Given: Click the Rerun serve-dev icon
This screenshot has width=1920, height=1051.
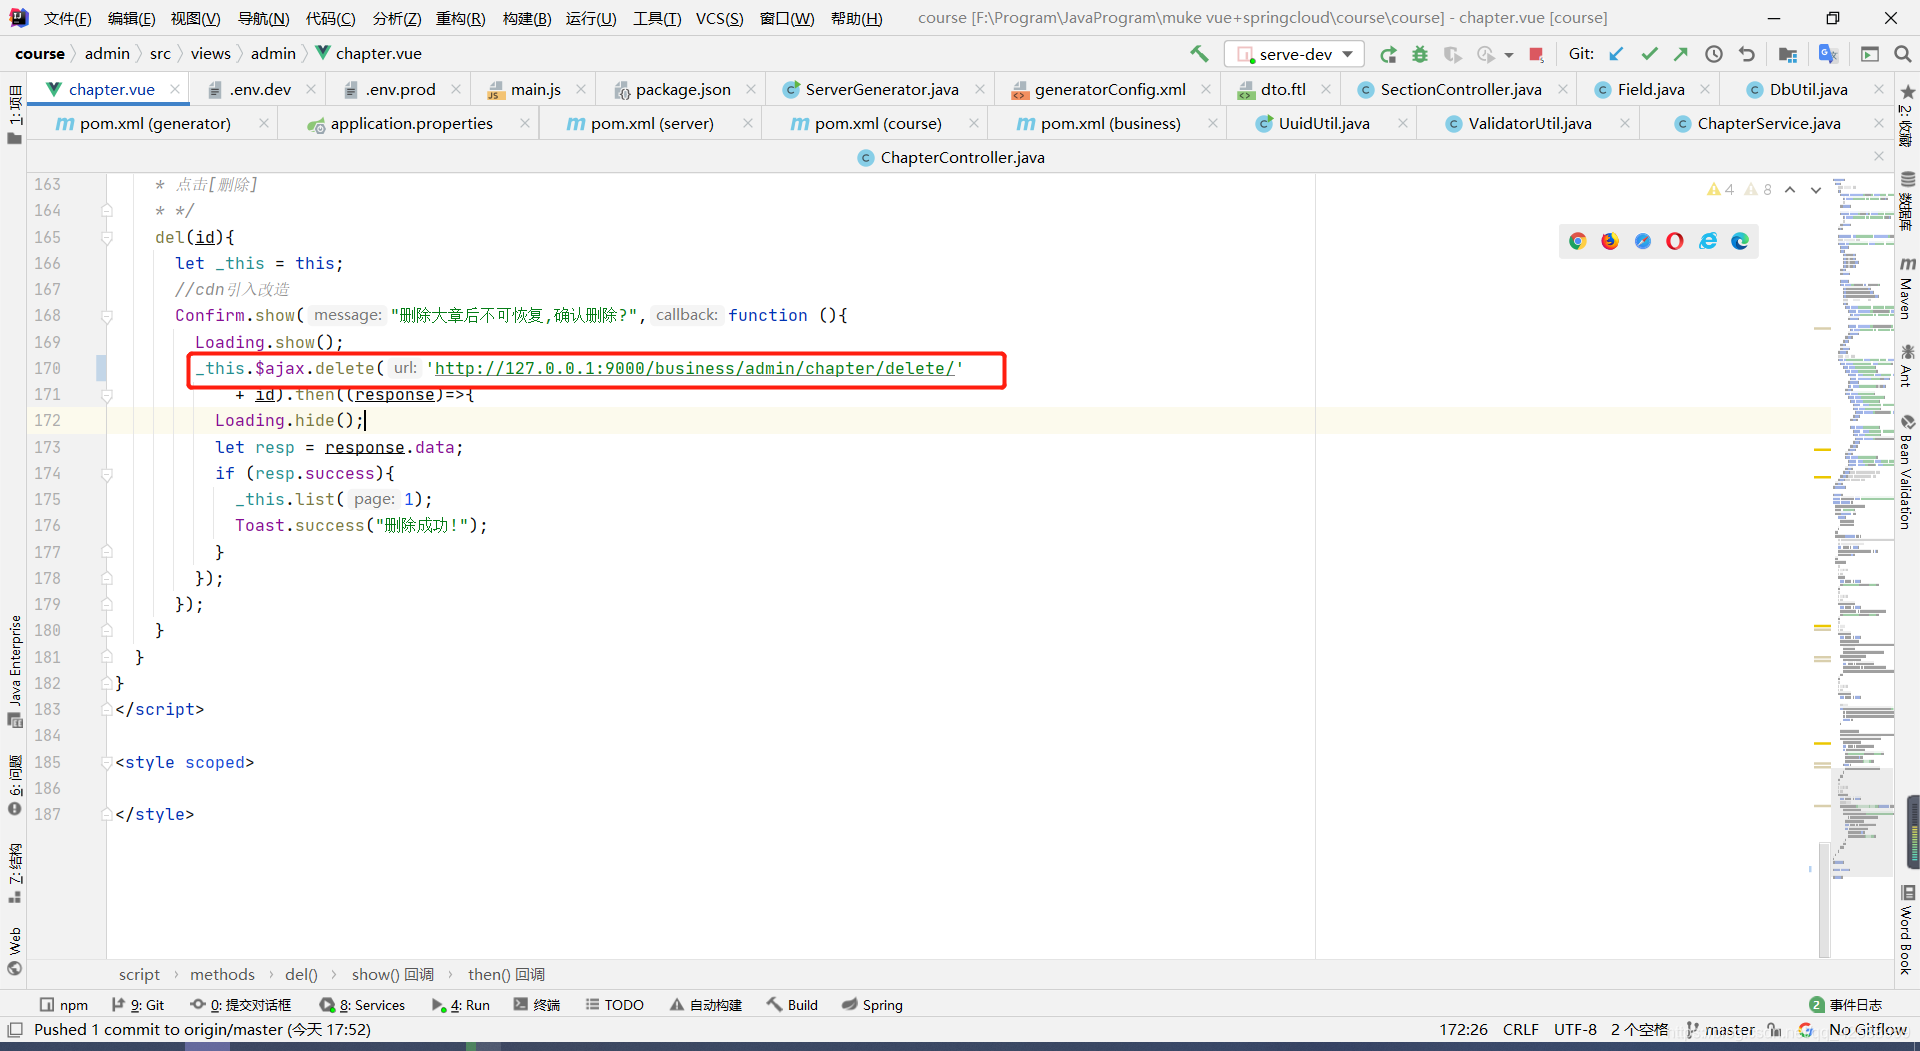Looking at the screenshot, I should 1388,54.
